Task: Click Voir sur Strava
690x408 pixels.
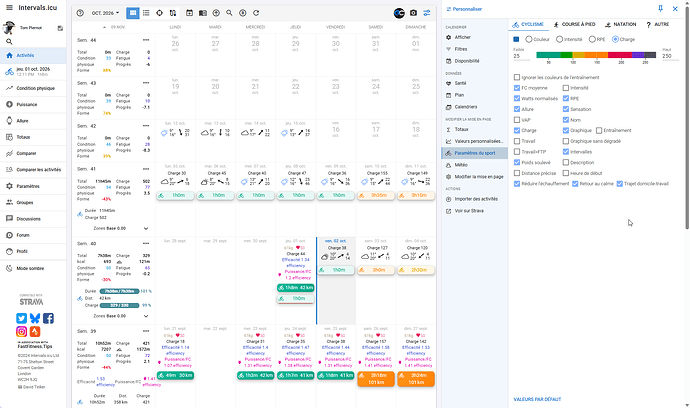Action: tap(474, 211)
